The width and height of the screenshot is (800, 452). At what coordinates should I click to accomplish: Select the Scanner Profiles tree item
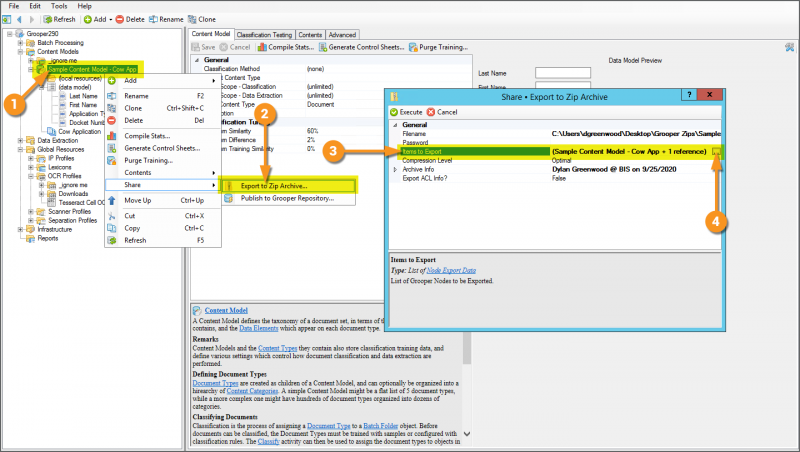[x=69, y=212]
